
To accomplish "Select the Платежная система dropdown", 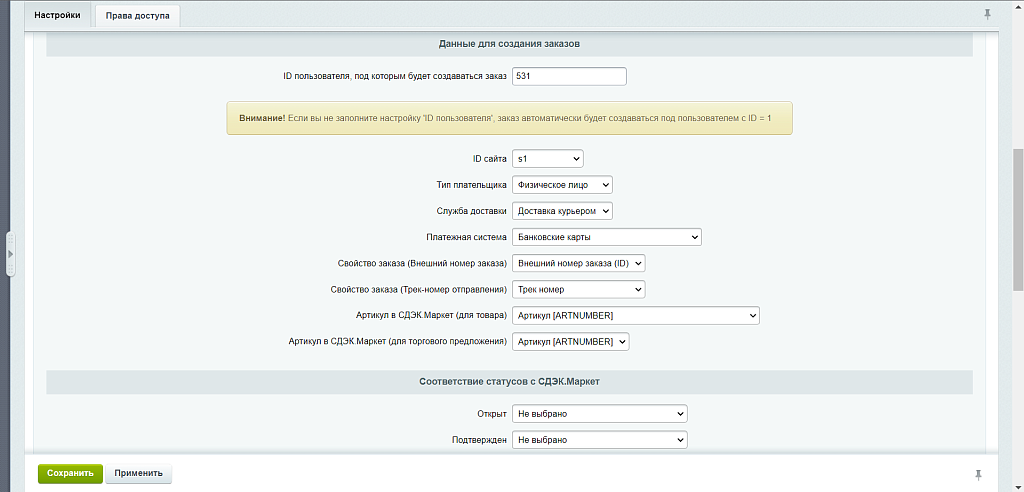I will point(606,237).
